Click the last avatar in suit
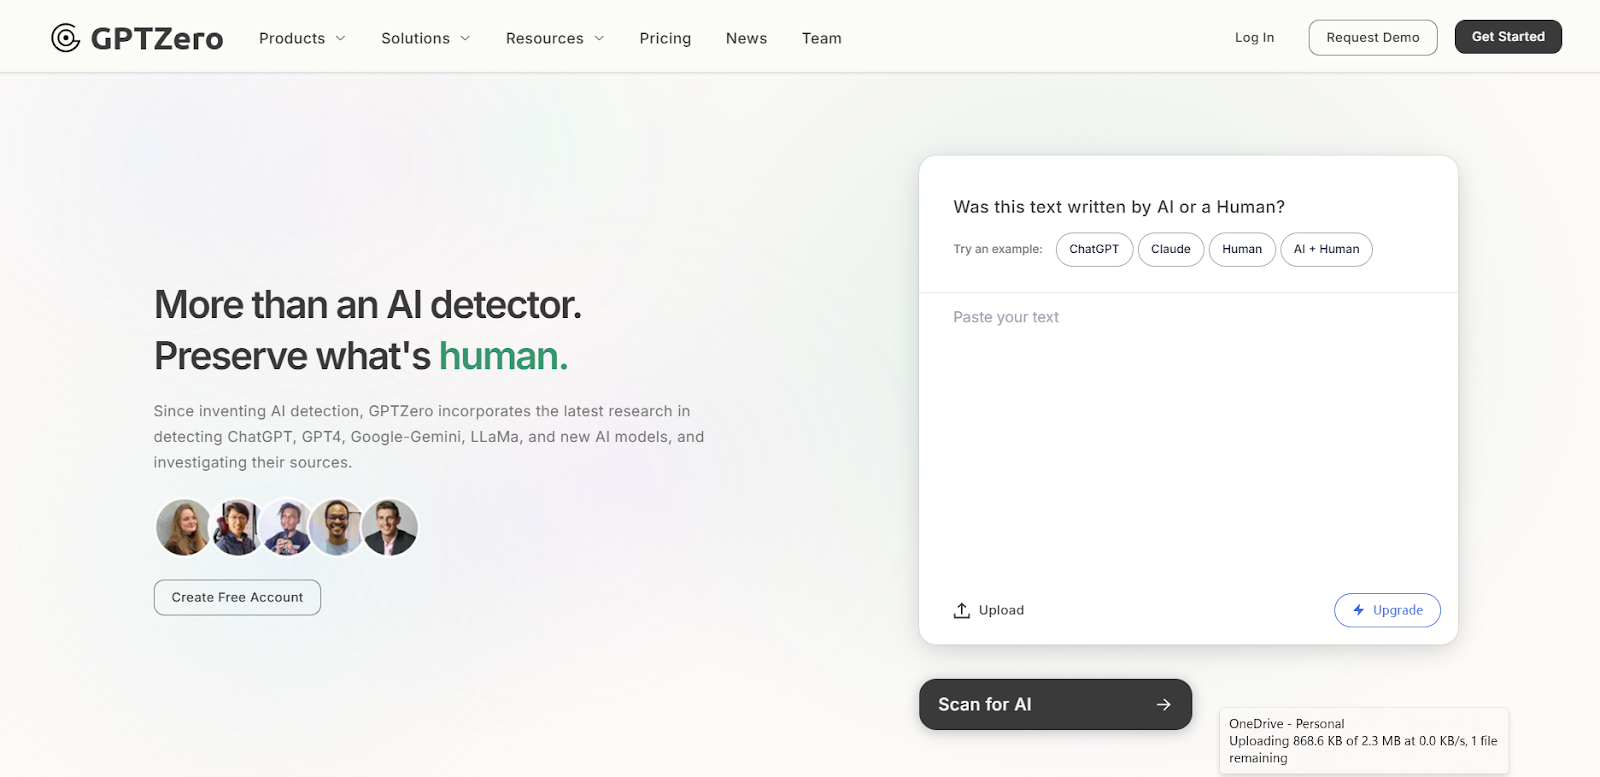1600x777 pixels. 390,527
